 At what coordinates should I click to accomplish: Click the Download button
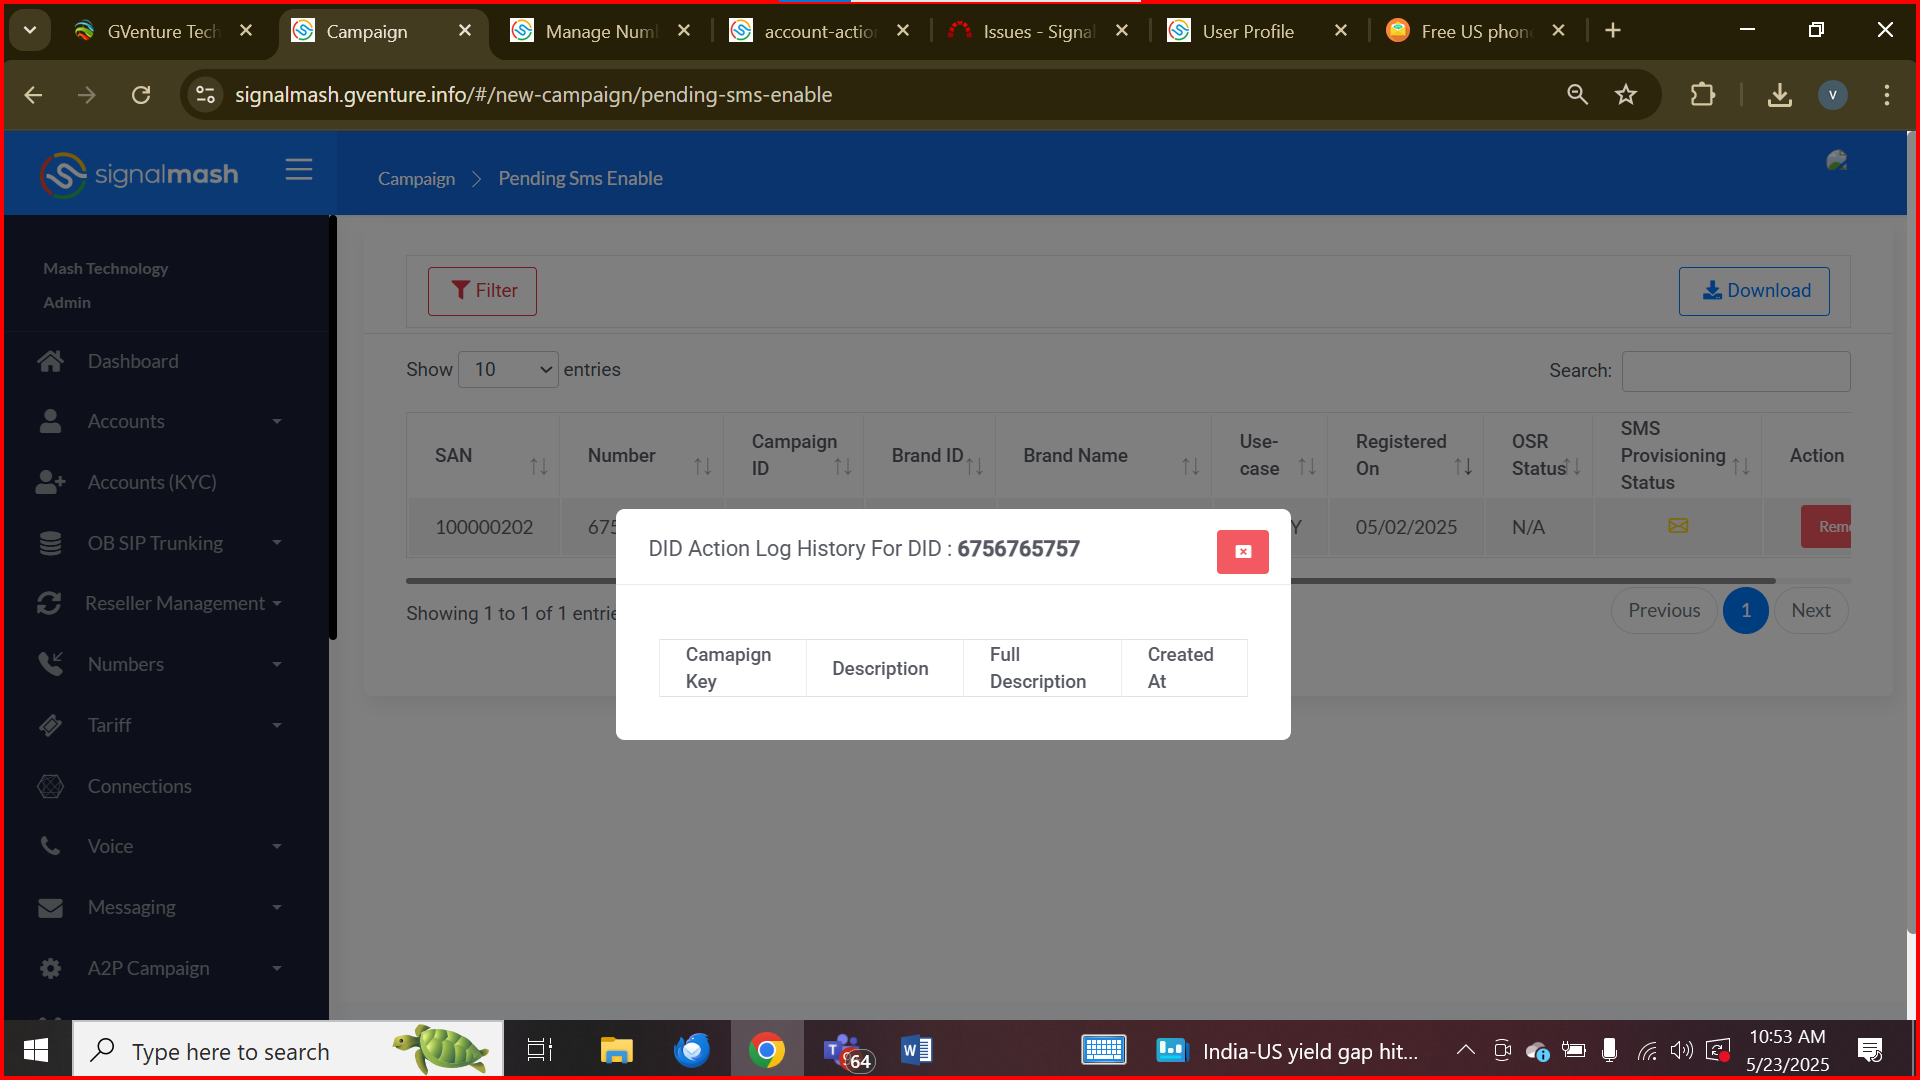[x=1754, y=291]
